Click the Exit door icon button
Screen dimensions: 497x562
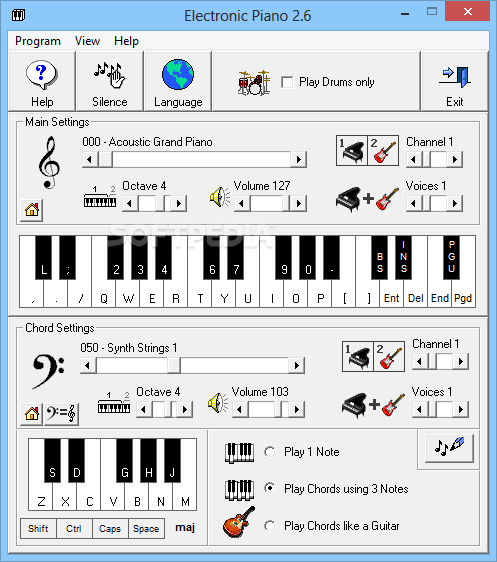click(454, 82)
